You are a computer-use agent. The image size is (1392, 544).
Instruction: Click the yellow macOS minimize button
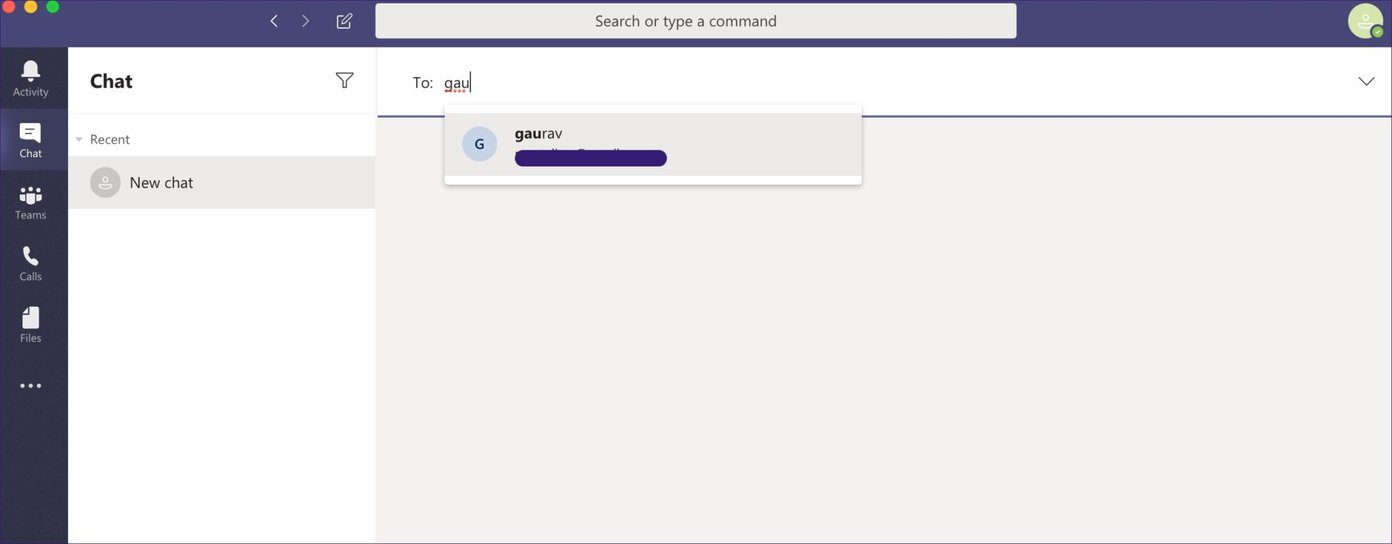coord(30,7)
